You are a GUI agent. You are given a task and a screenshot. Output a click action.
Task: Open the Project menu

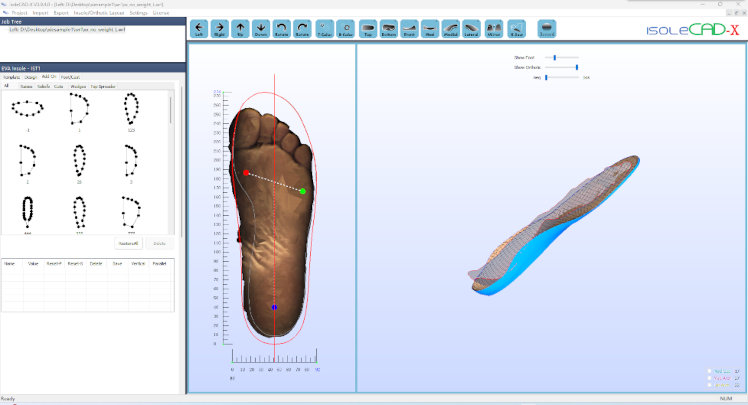coord(17,12)
